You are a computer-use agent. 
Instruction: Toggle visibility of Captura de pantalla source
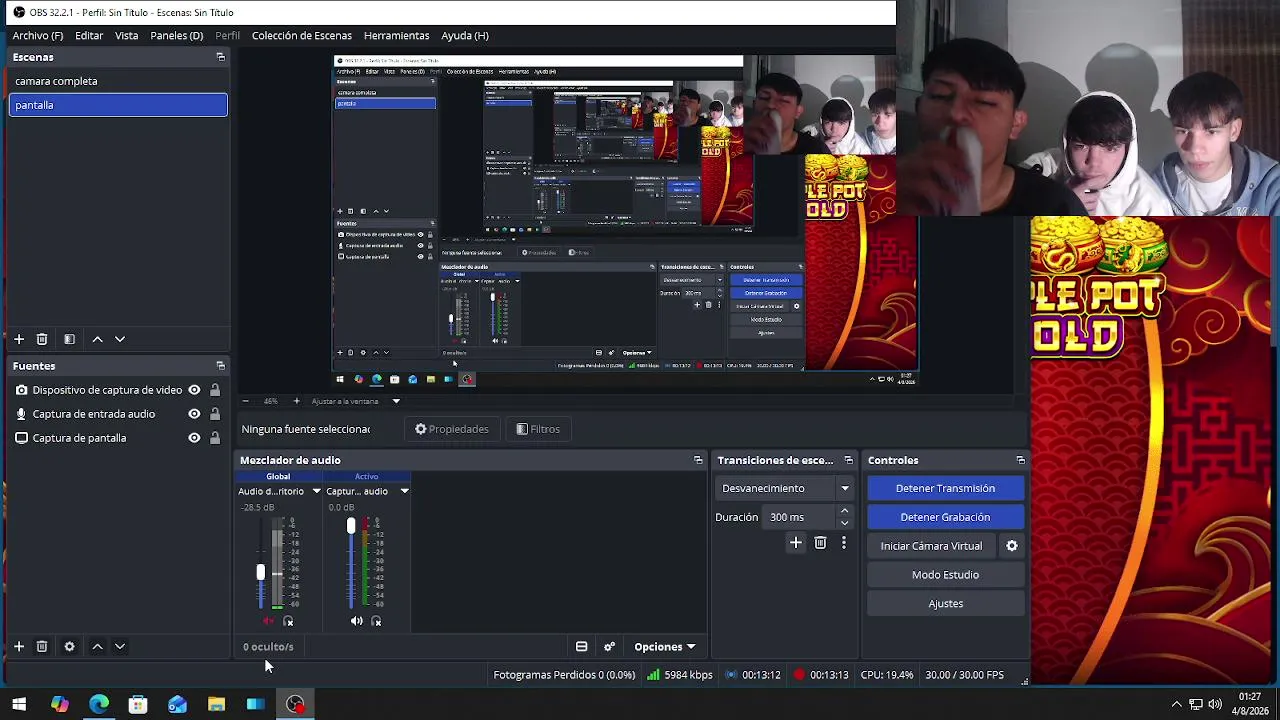coord(194,438)
